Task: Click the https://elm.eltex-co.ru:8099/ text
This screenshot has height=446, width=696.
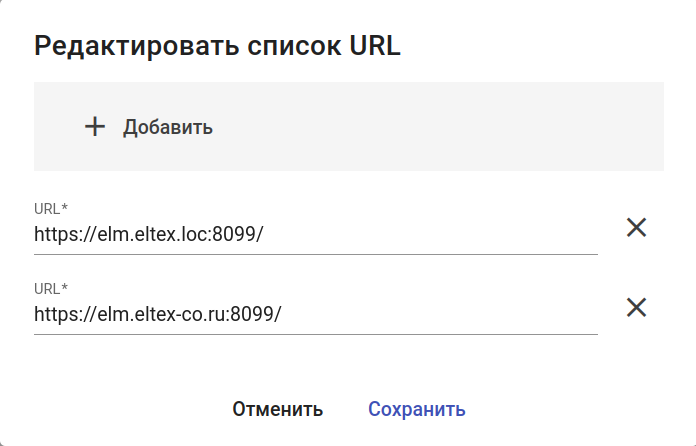Action: (x=157, y=315)
